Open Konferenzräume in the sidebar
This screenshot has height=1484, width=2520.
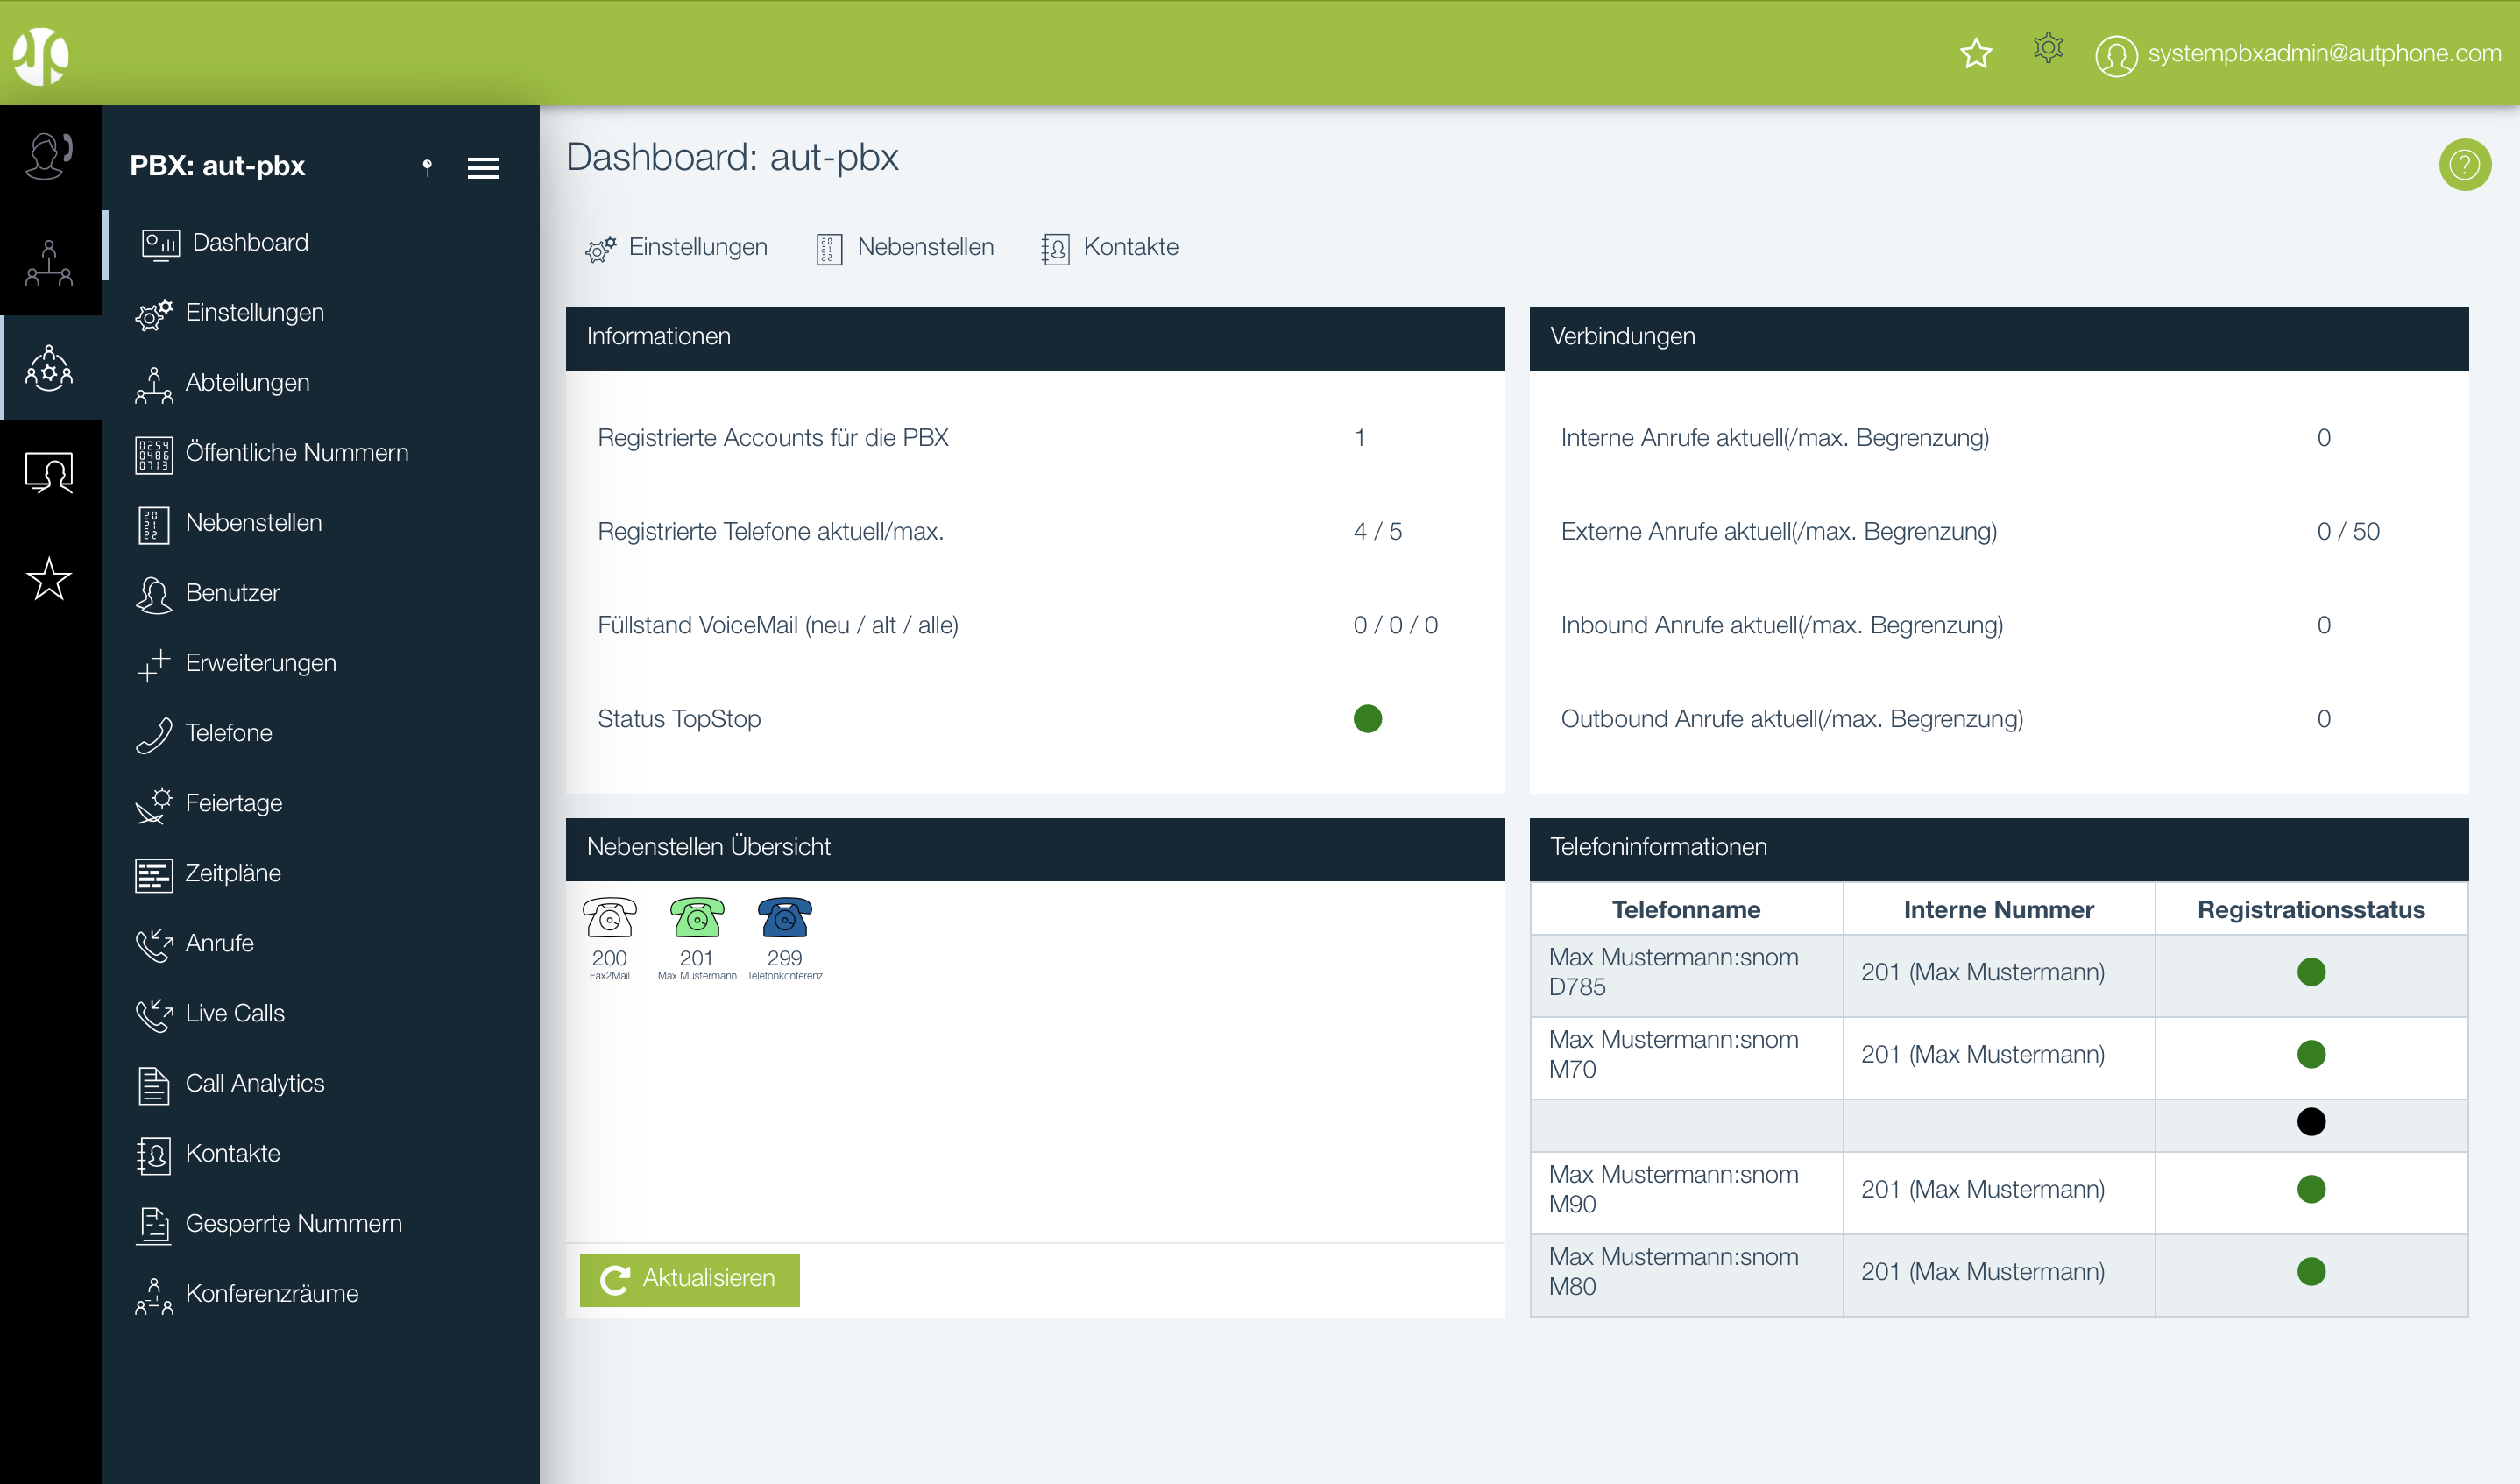tap(271, 1293)
